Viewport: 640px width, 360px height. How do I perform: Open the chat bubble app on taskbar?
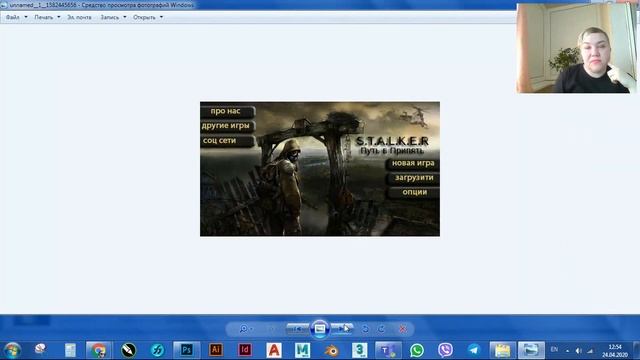point(40,349)
